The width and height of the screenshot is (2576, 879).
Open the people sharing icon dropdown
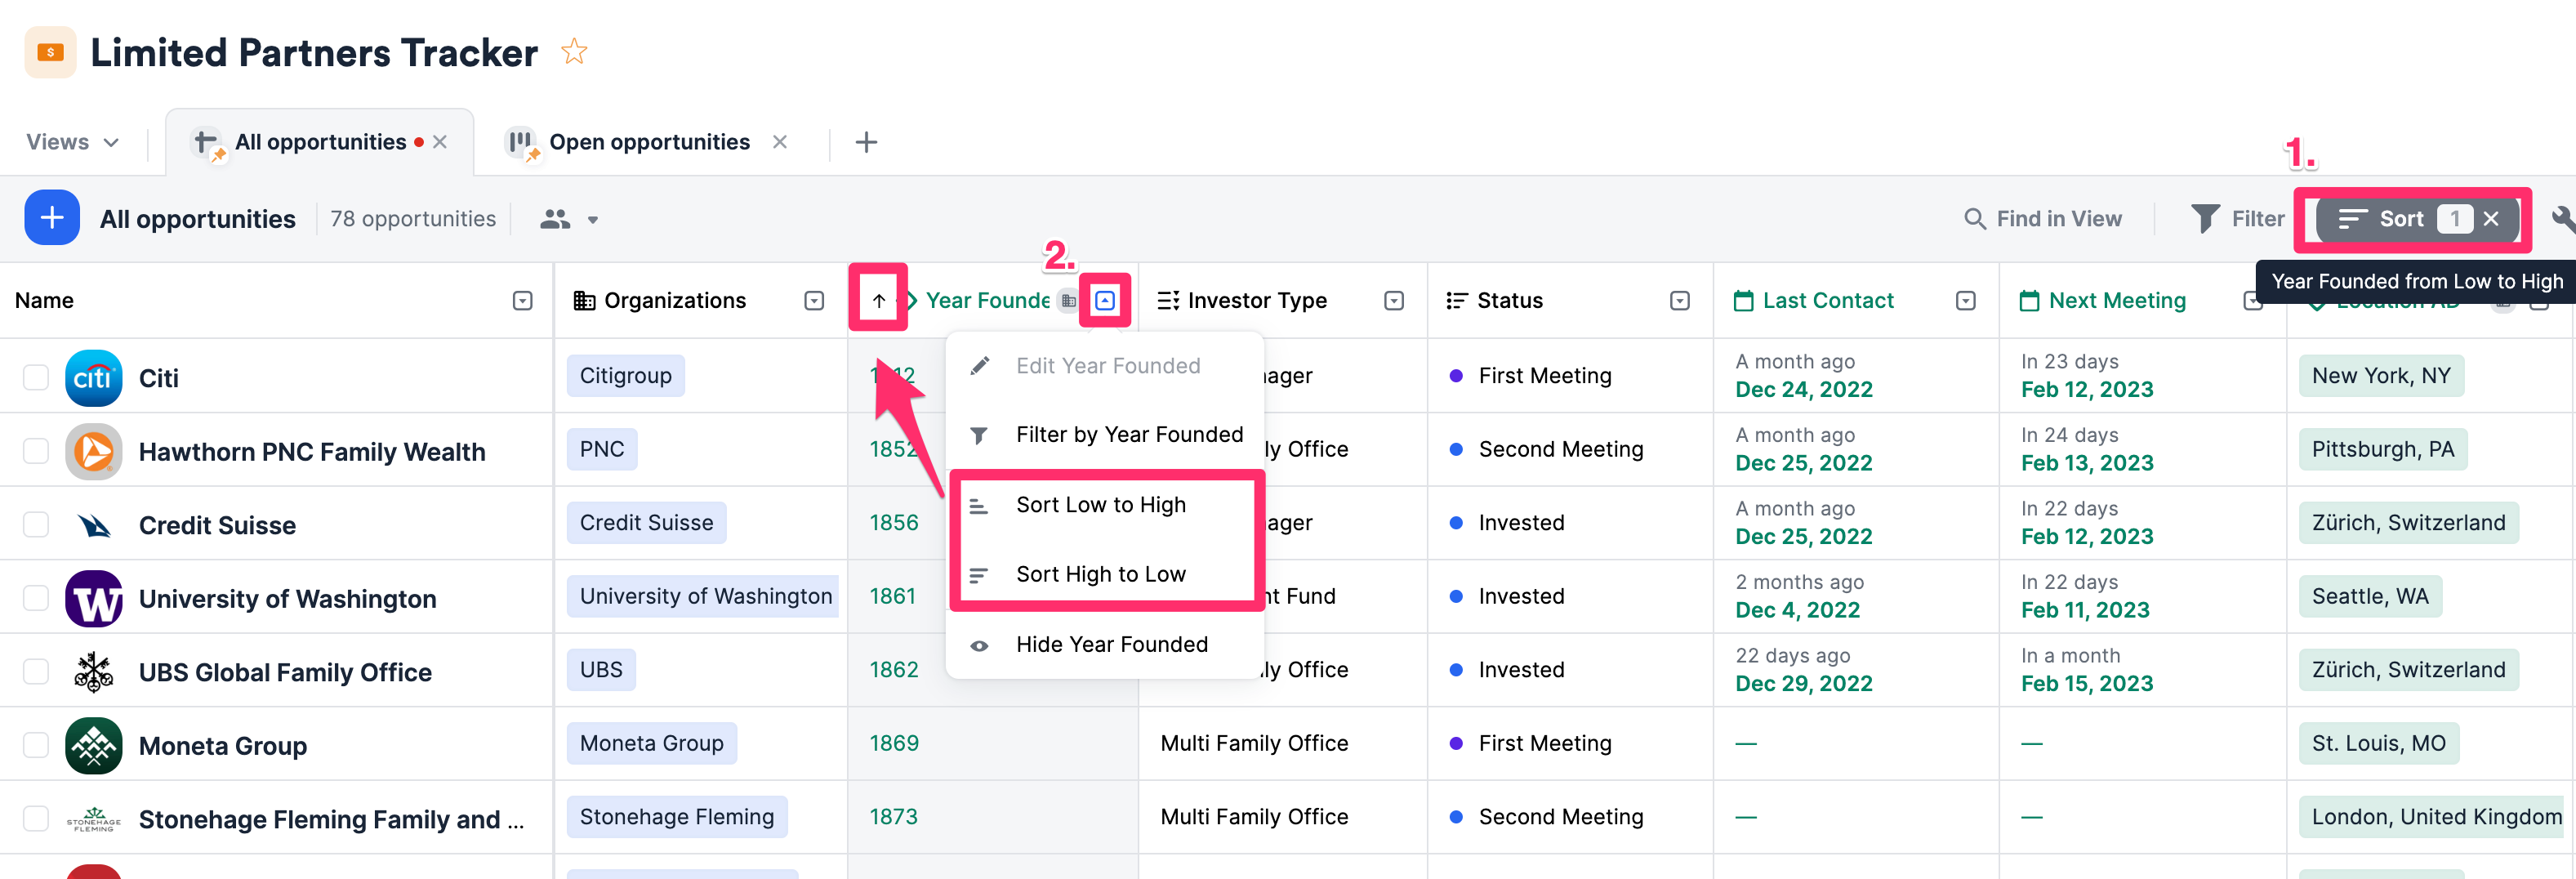(x=568, y=219)
